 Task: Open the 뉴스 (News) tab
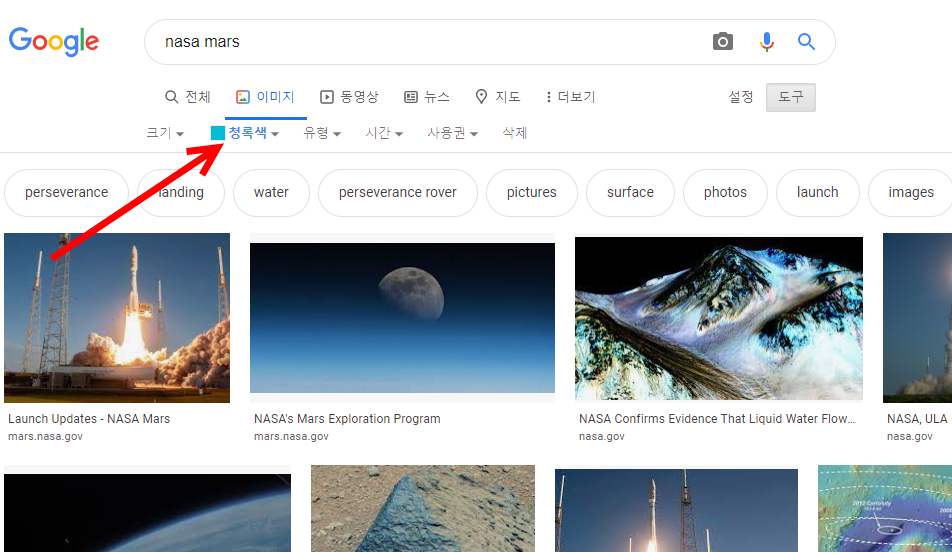[427, 97]
